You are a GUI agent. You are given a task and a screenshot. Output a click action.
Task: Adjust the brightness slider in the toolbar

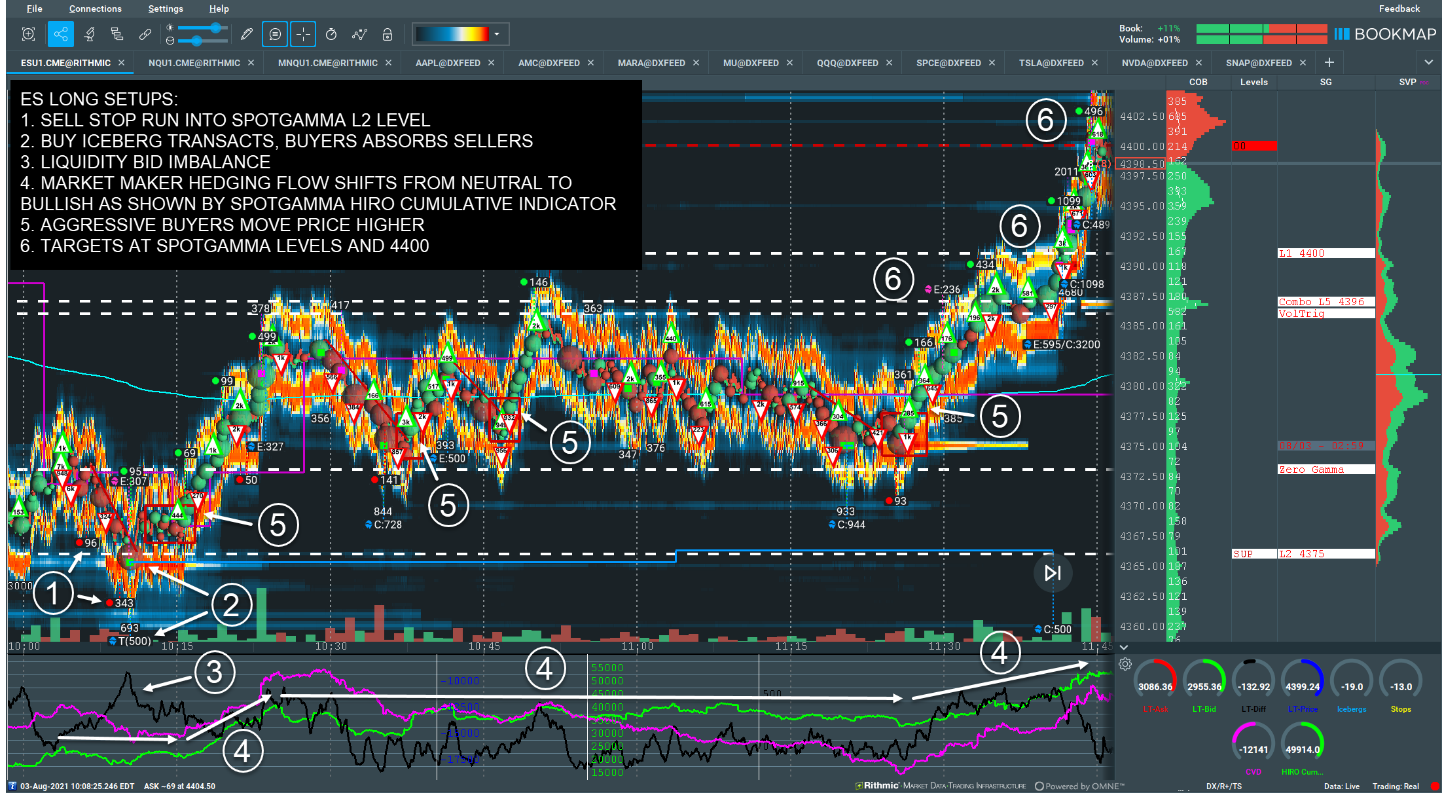pyautogui.click(x=215, y=27)
